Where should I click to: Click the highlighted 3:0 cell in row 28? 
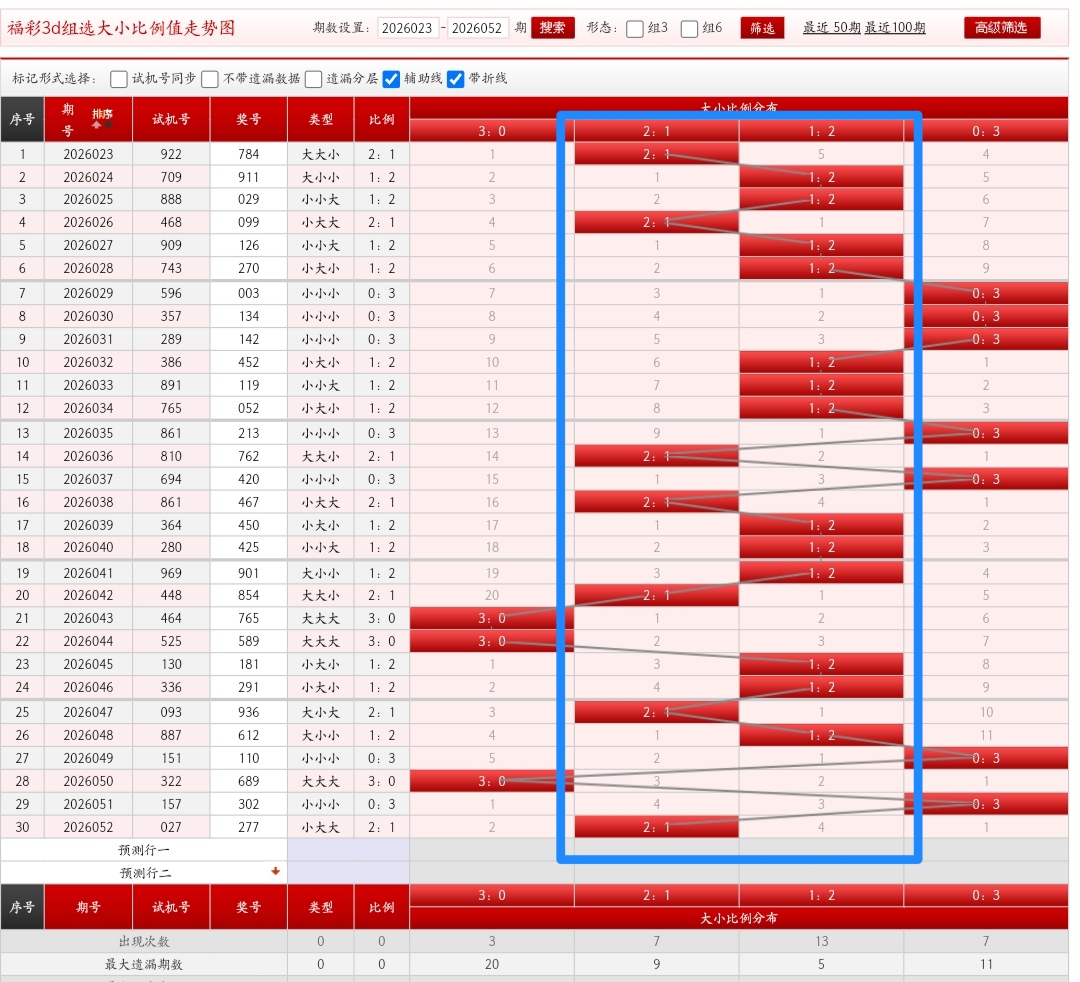tap(492, 781)
